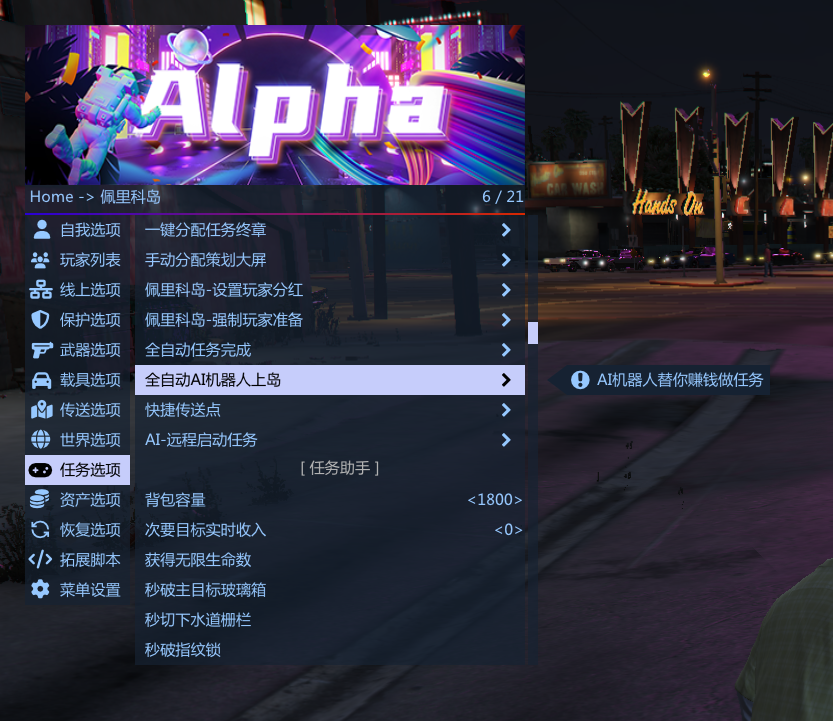Viewport: 833px width, 721px height.
Task: Click the menu list scrollbar thumb
Action: [x=533, y=333]
